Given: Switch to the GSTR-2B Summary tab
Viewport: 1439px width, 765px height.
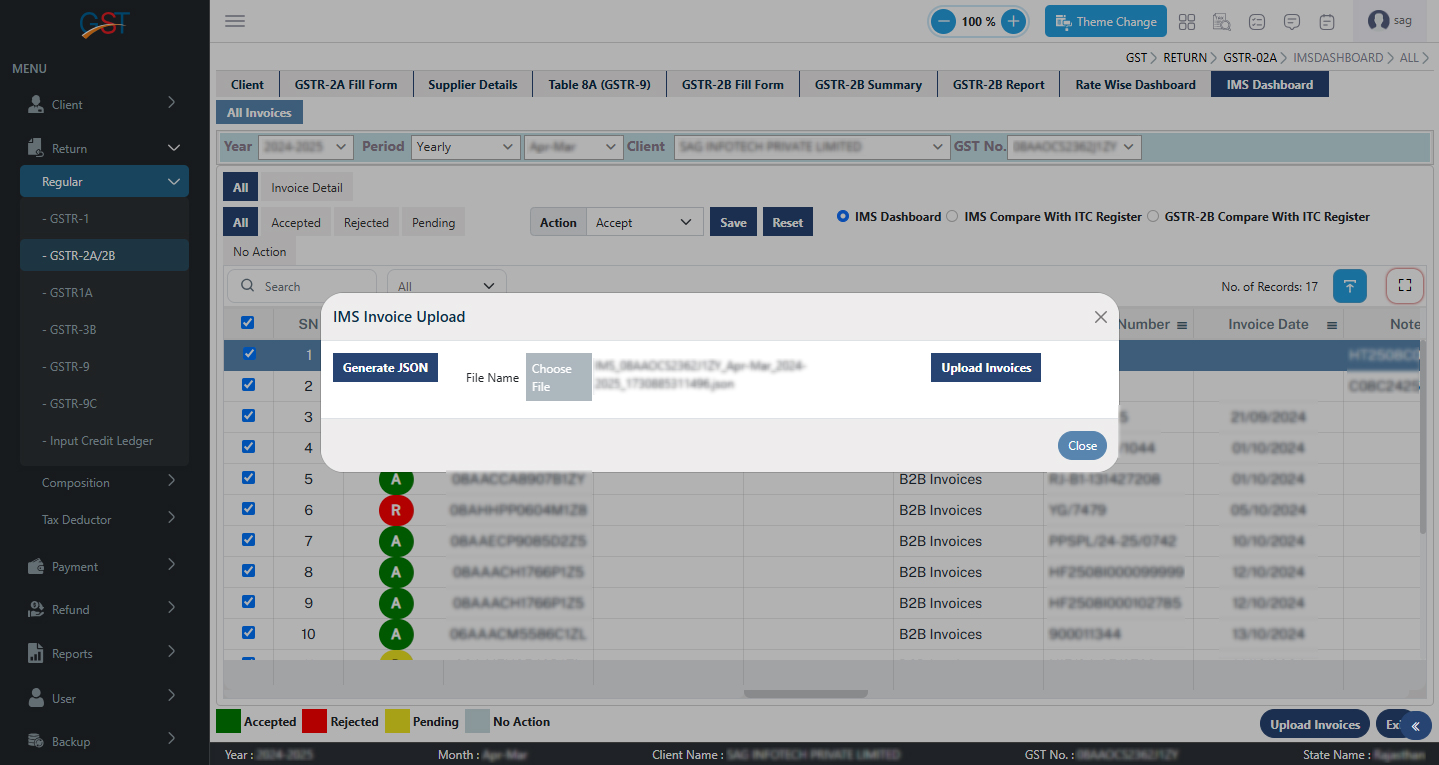Looking at the screenshot, I should 867,85.
